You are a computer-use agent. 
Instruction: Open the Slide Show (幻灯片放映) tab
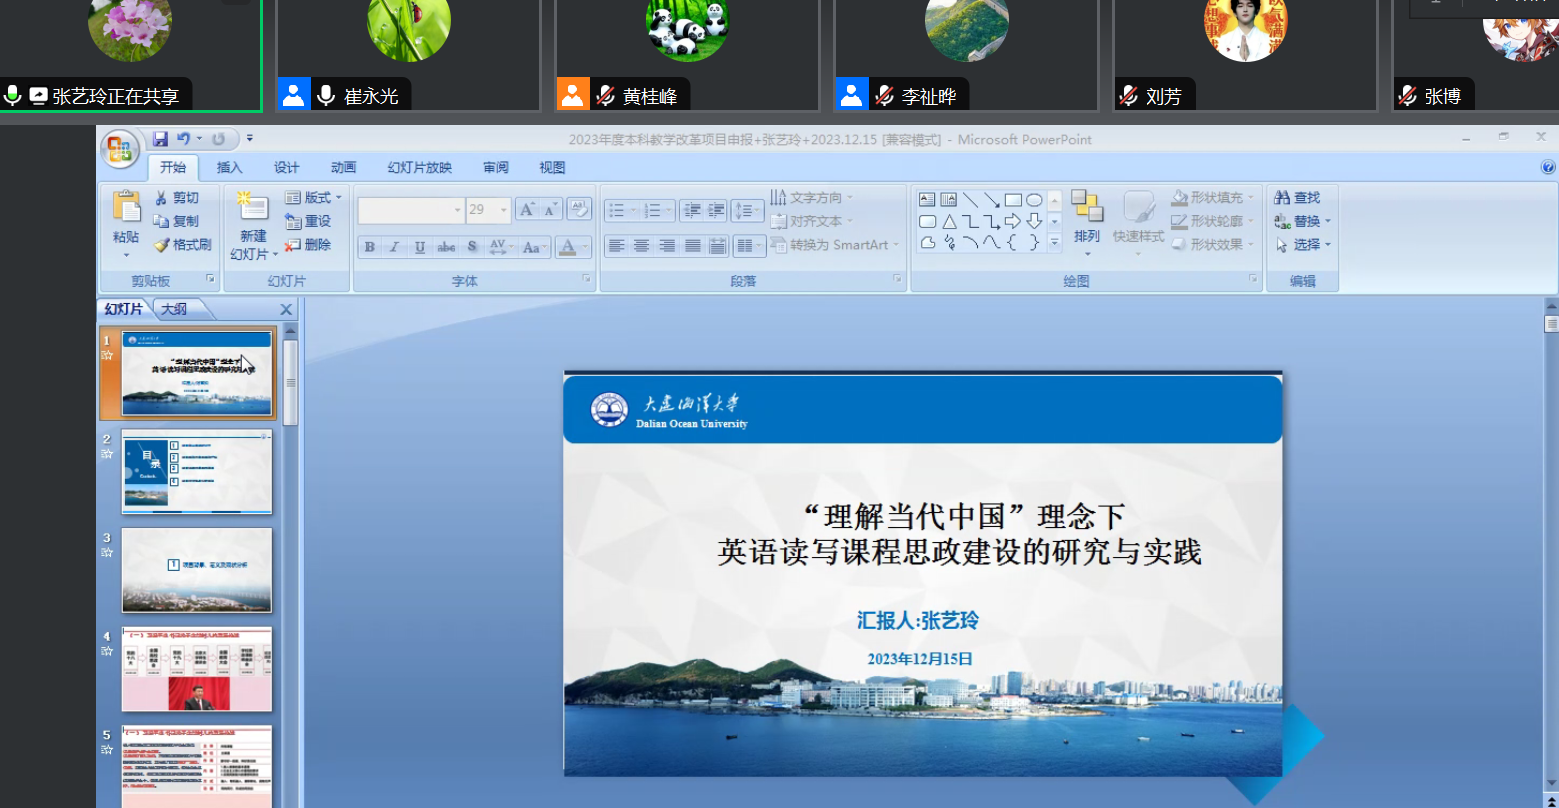point(419,168)
